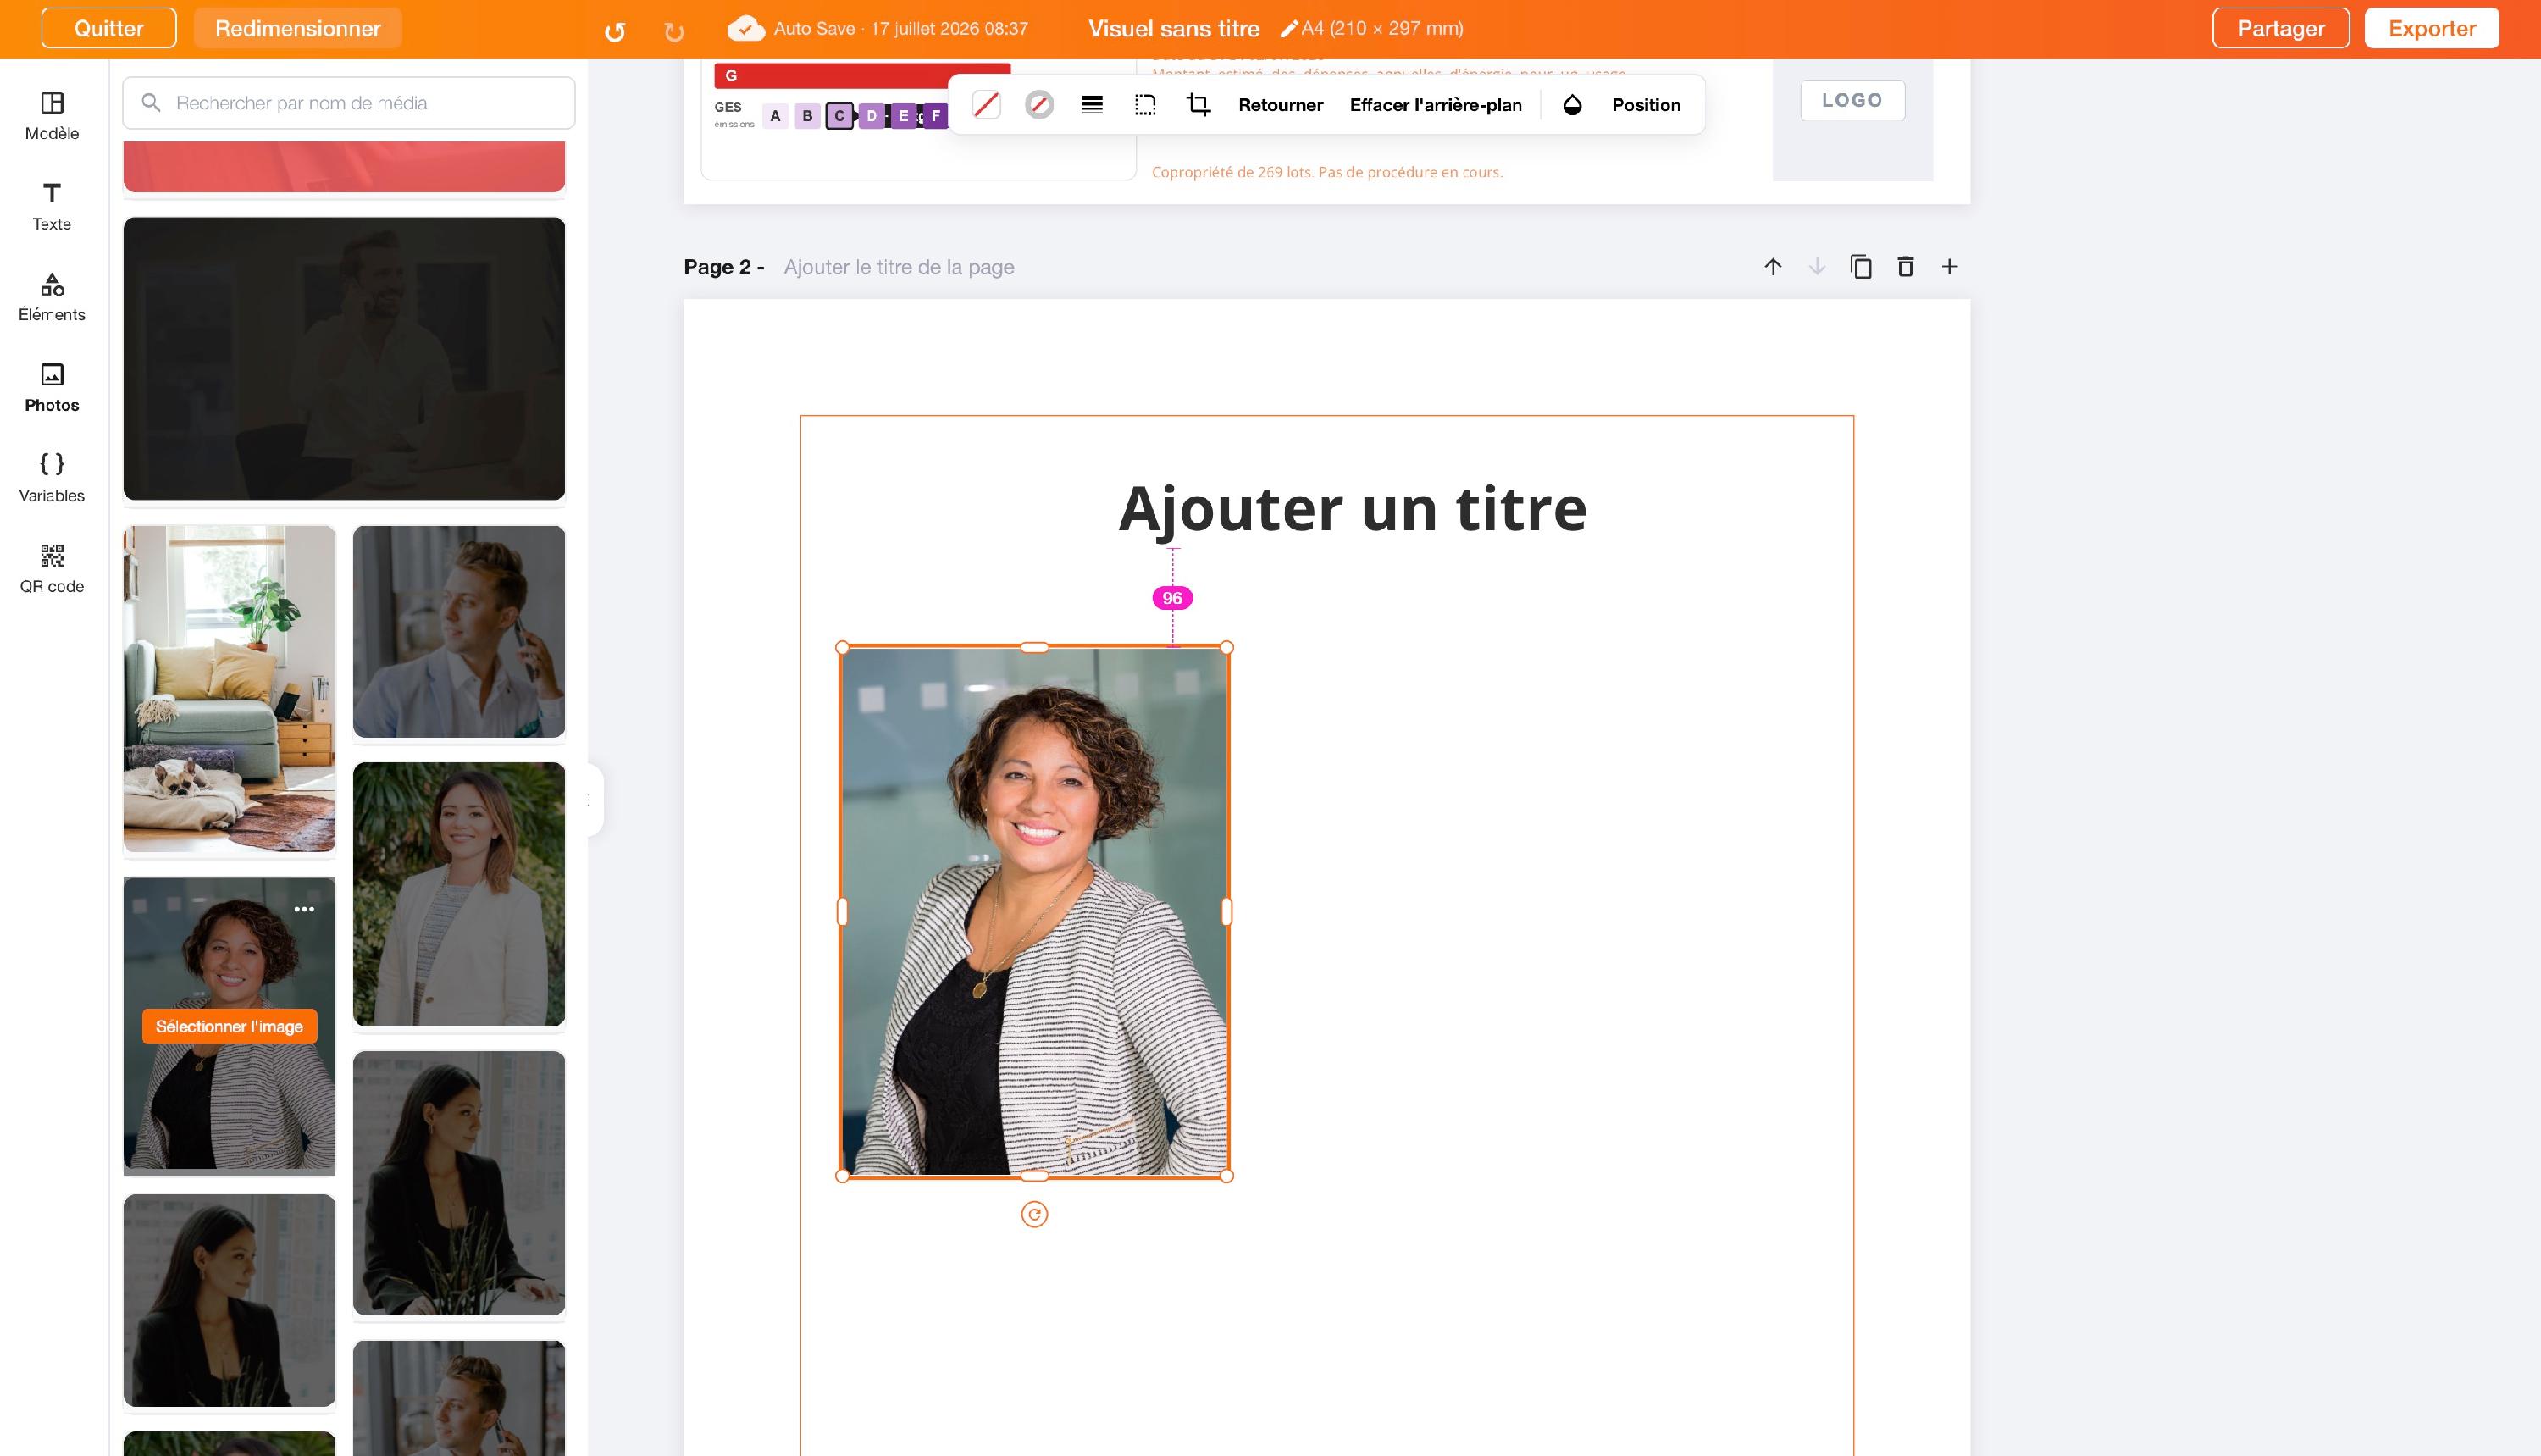Open the opacity droplet icon

click(1572, 105)
